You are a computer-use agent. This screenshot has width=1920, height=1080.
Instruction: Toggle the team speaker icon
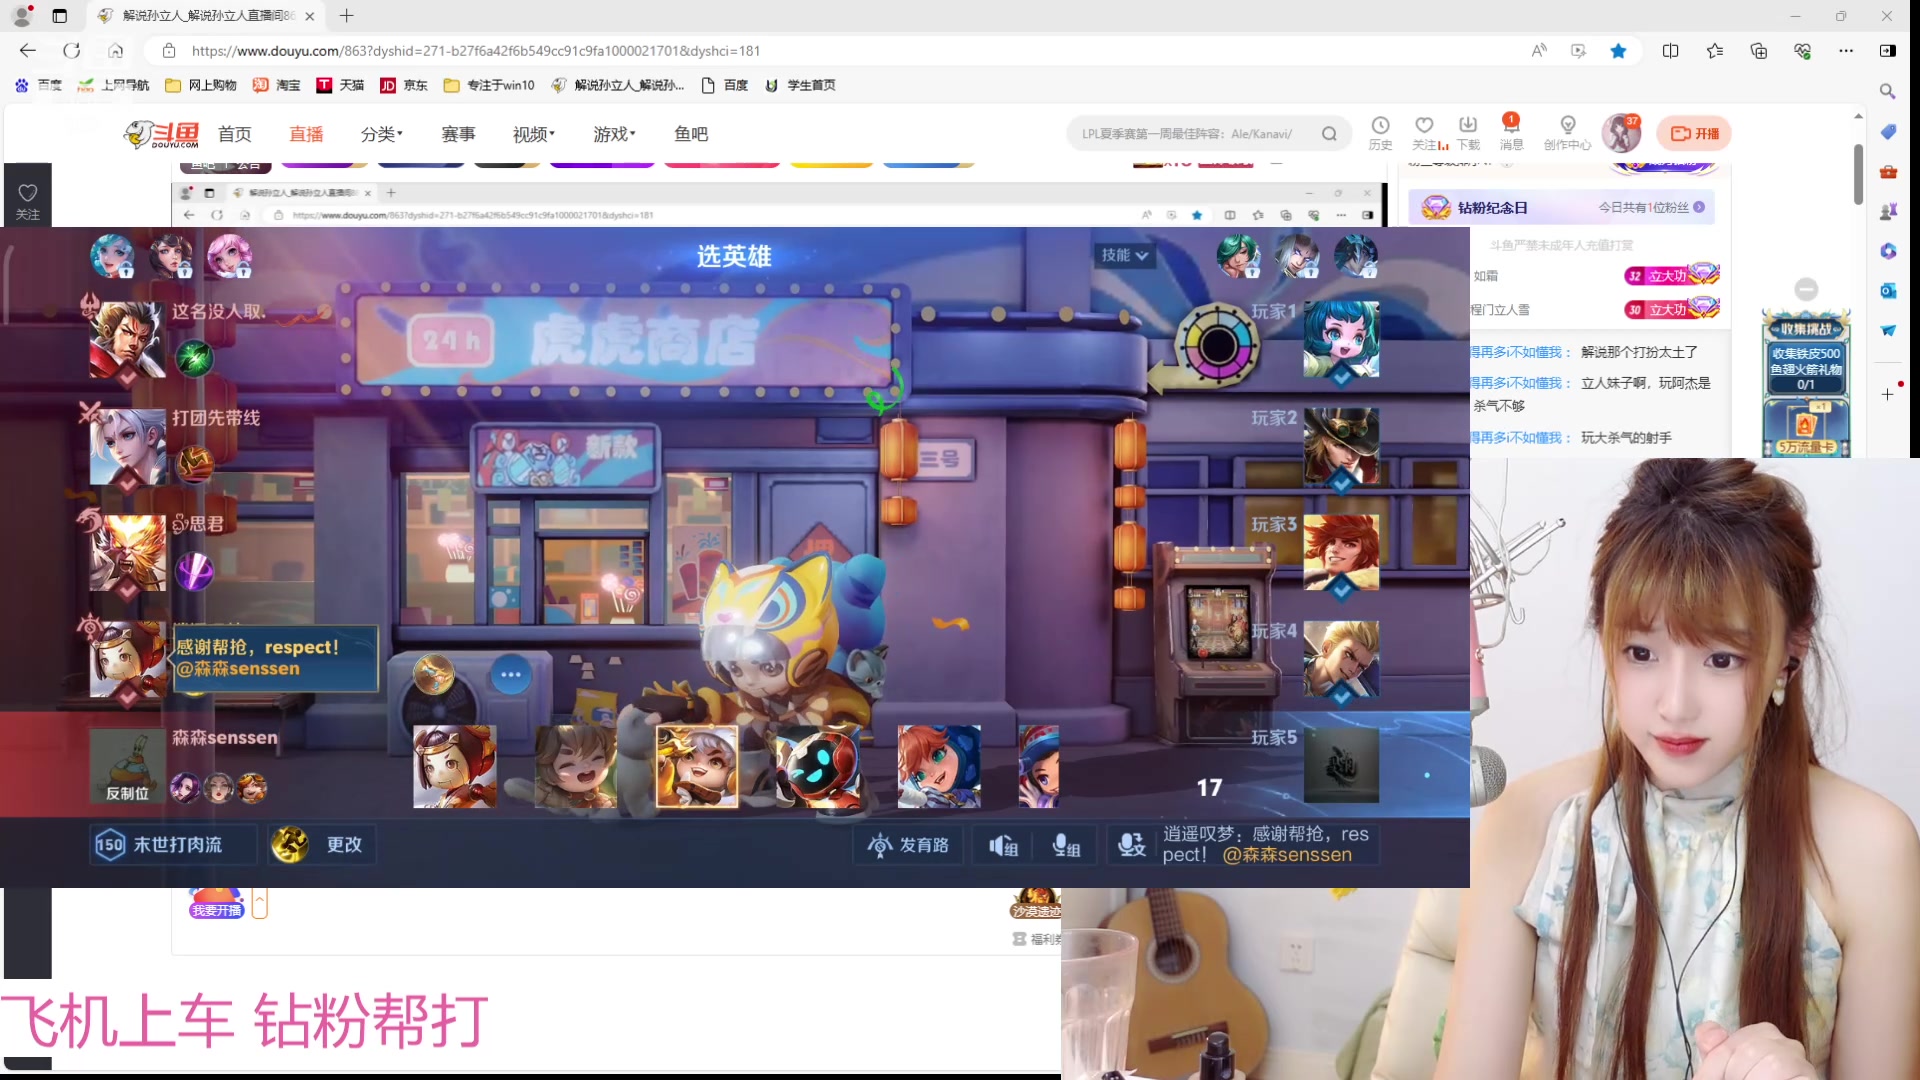(1004, 846)
